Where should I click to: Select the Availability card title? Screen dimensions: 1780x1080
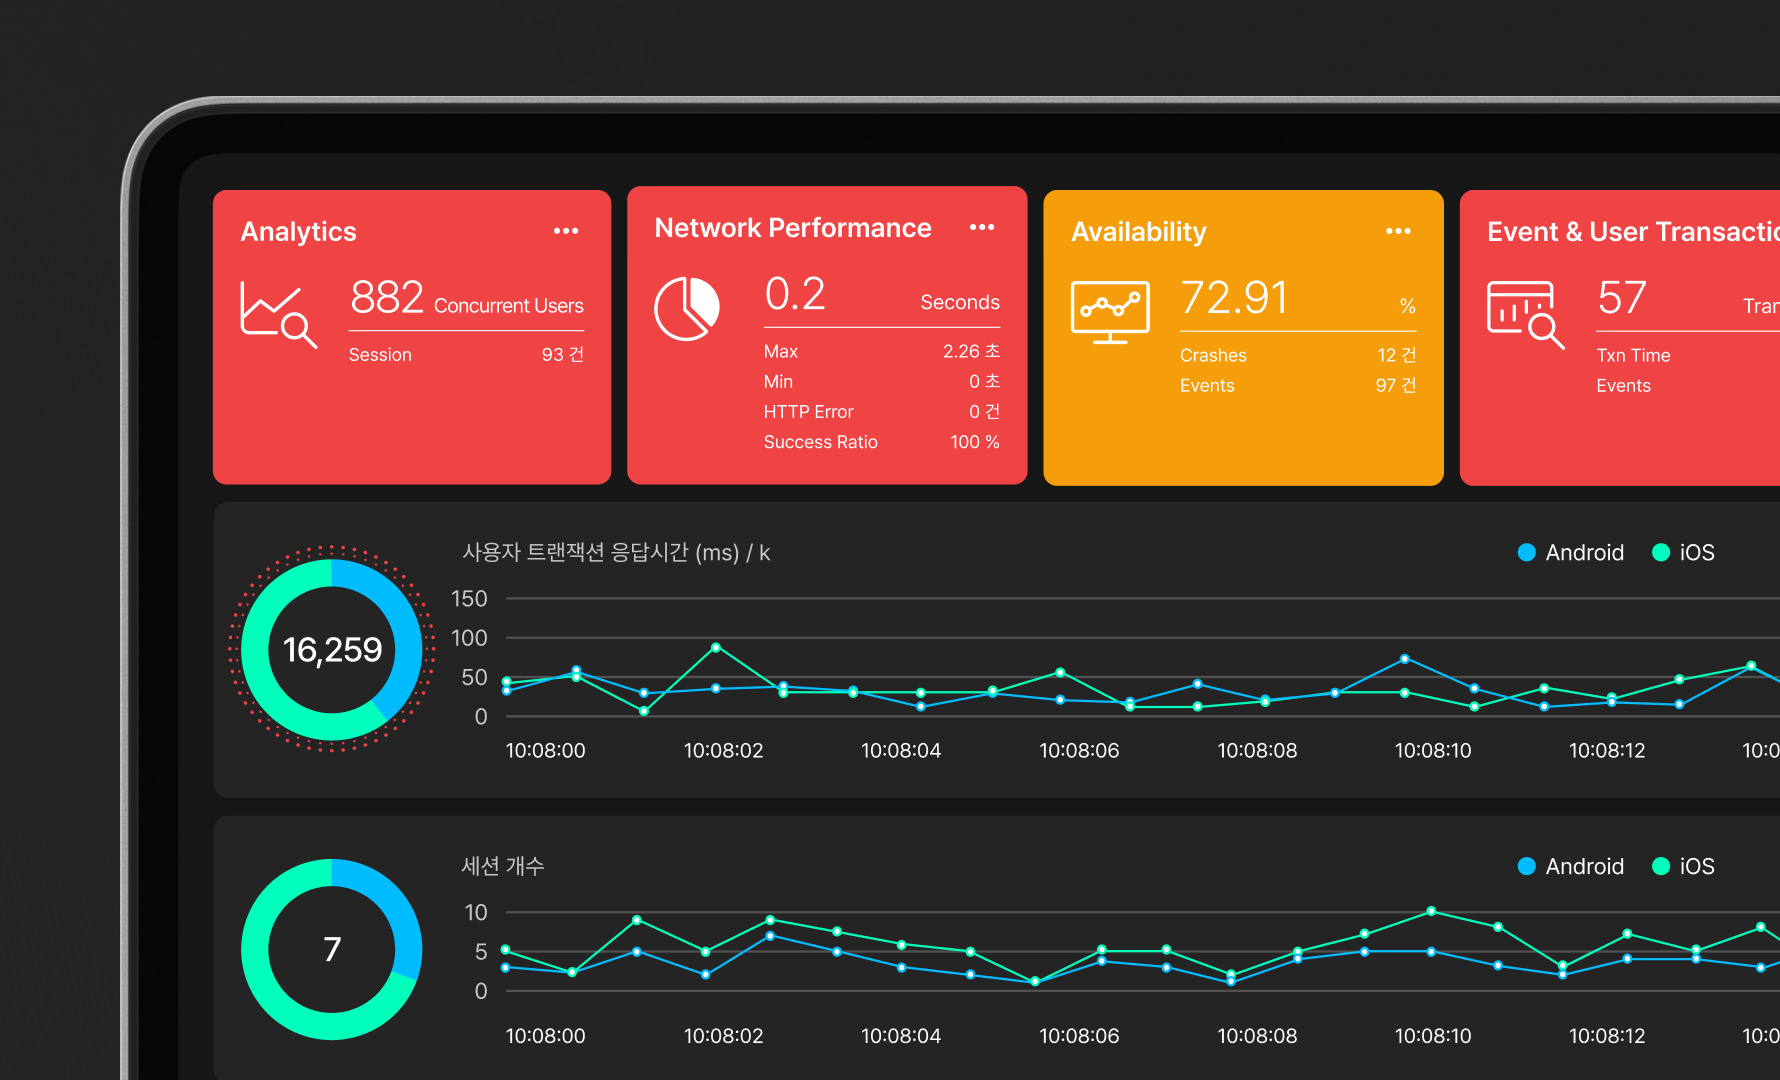click(1139, 232)
